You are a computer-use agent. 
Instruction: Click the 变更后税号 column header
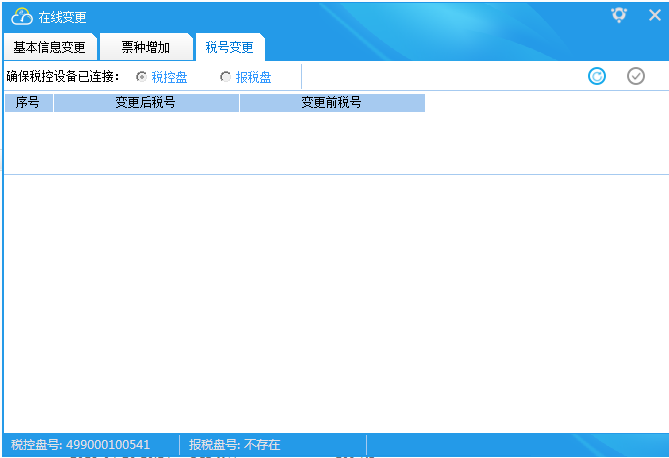click(146, 103)
